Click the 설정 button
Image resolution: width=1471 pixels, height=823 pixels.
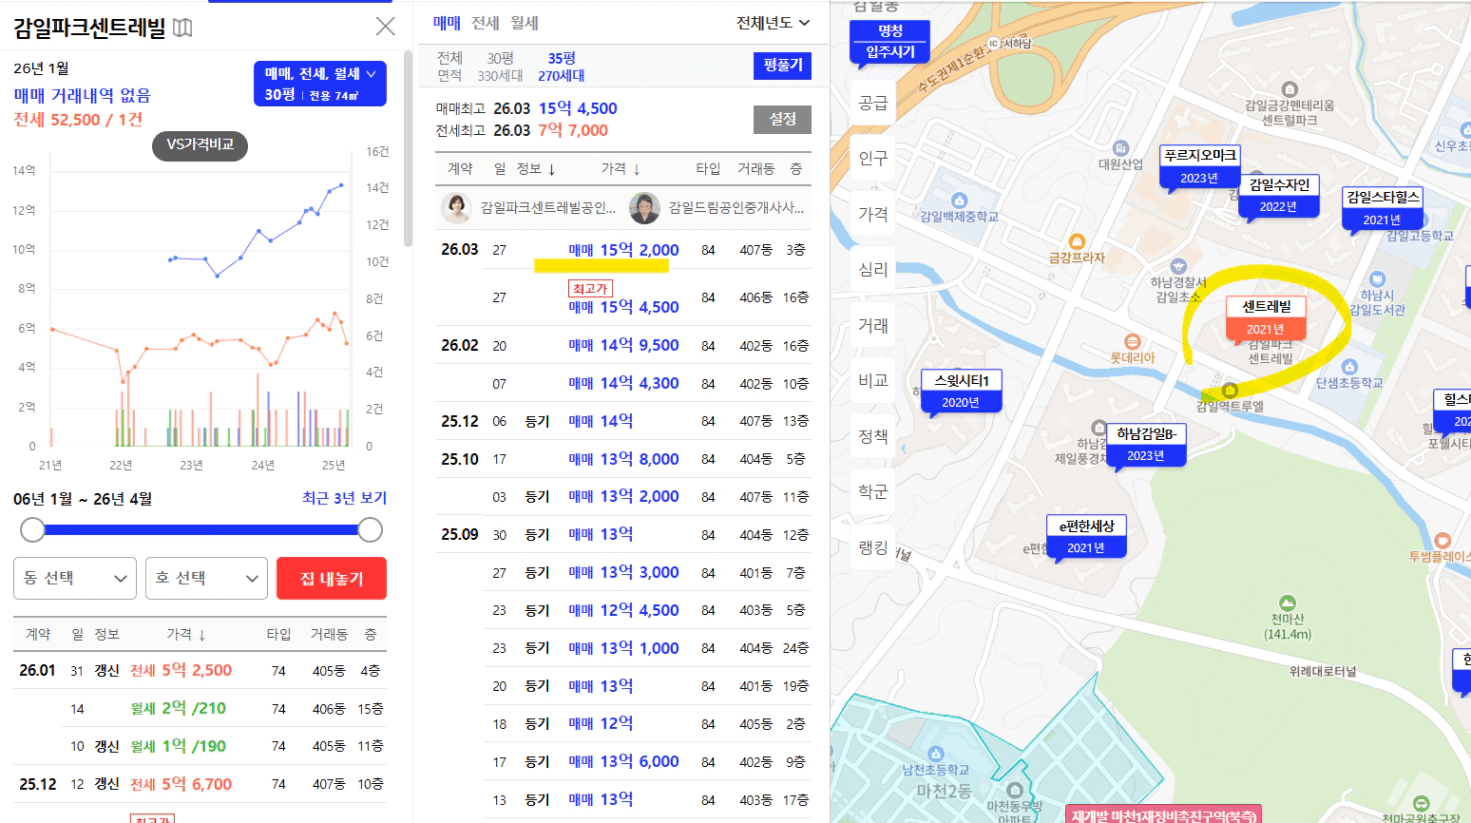[782, 119]
